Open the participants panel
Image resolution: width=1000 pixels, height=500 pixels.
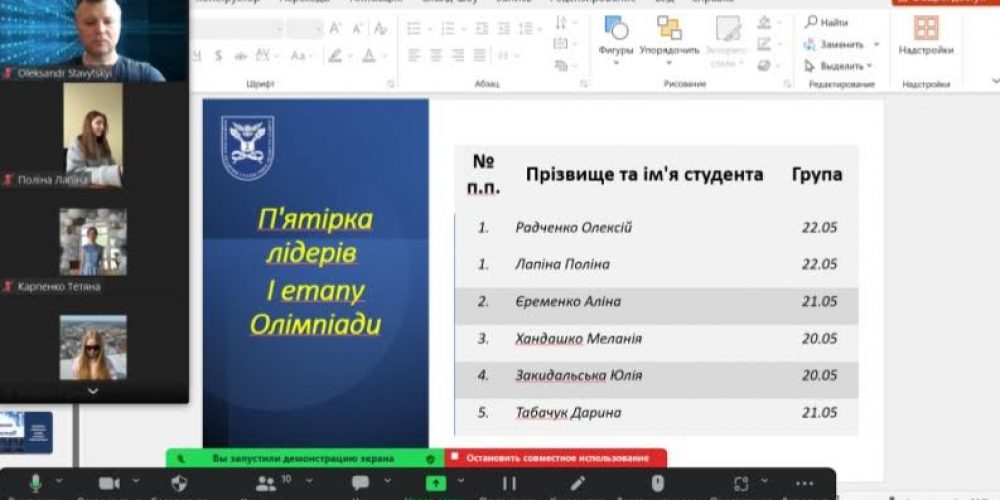coord(267,483)
